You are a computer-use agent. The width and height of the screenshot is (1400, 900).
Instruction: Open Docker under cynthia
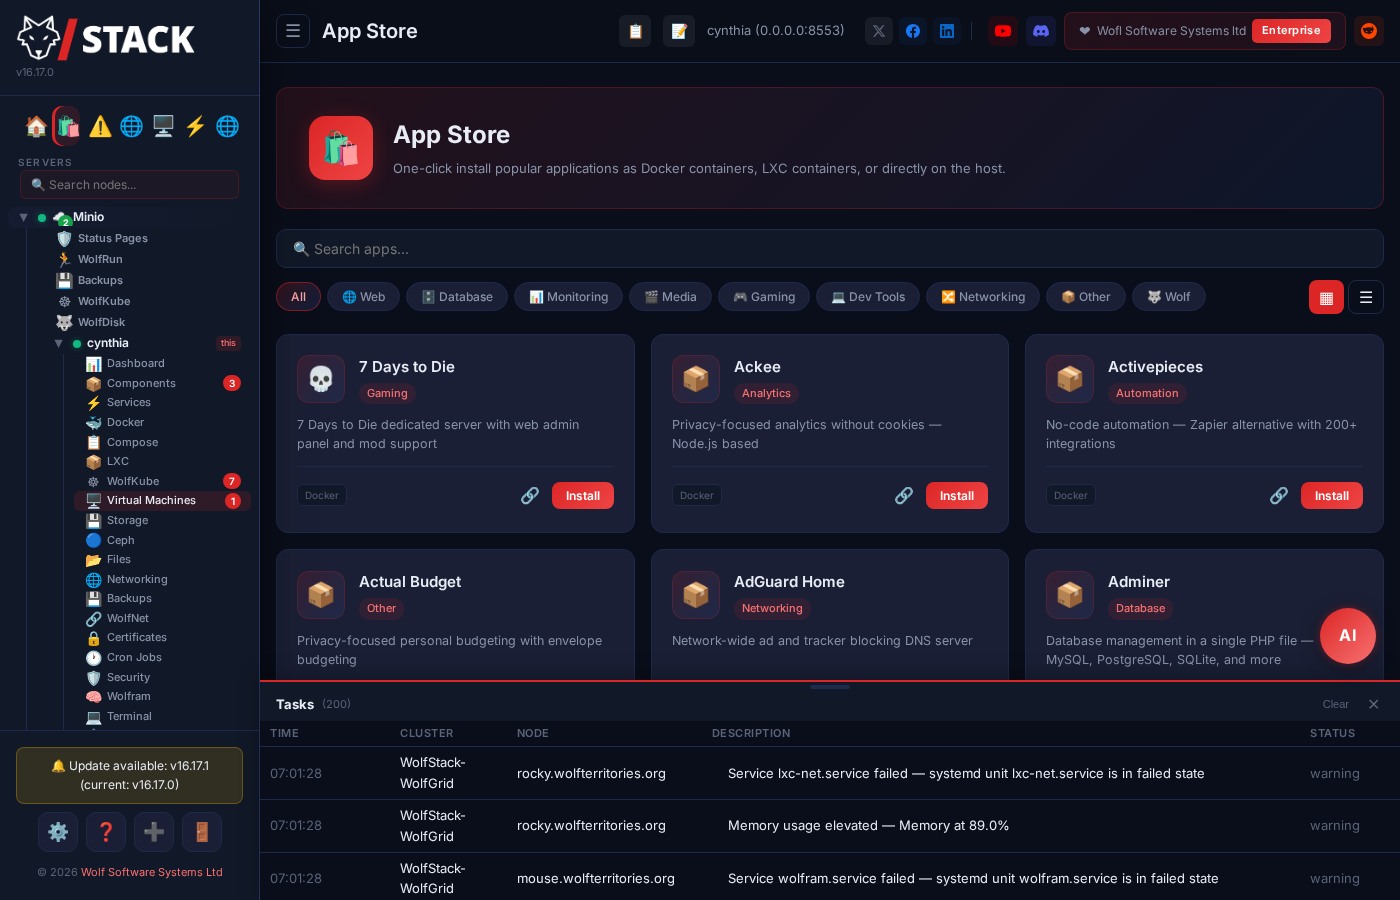[x=163, y=422]
